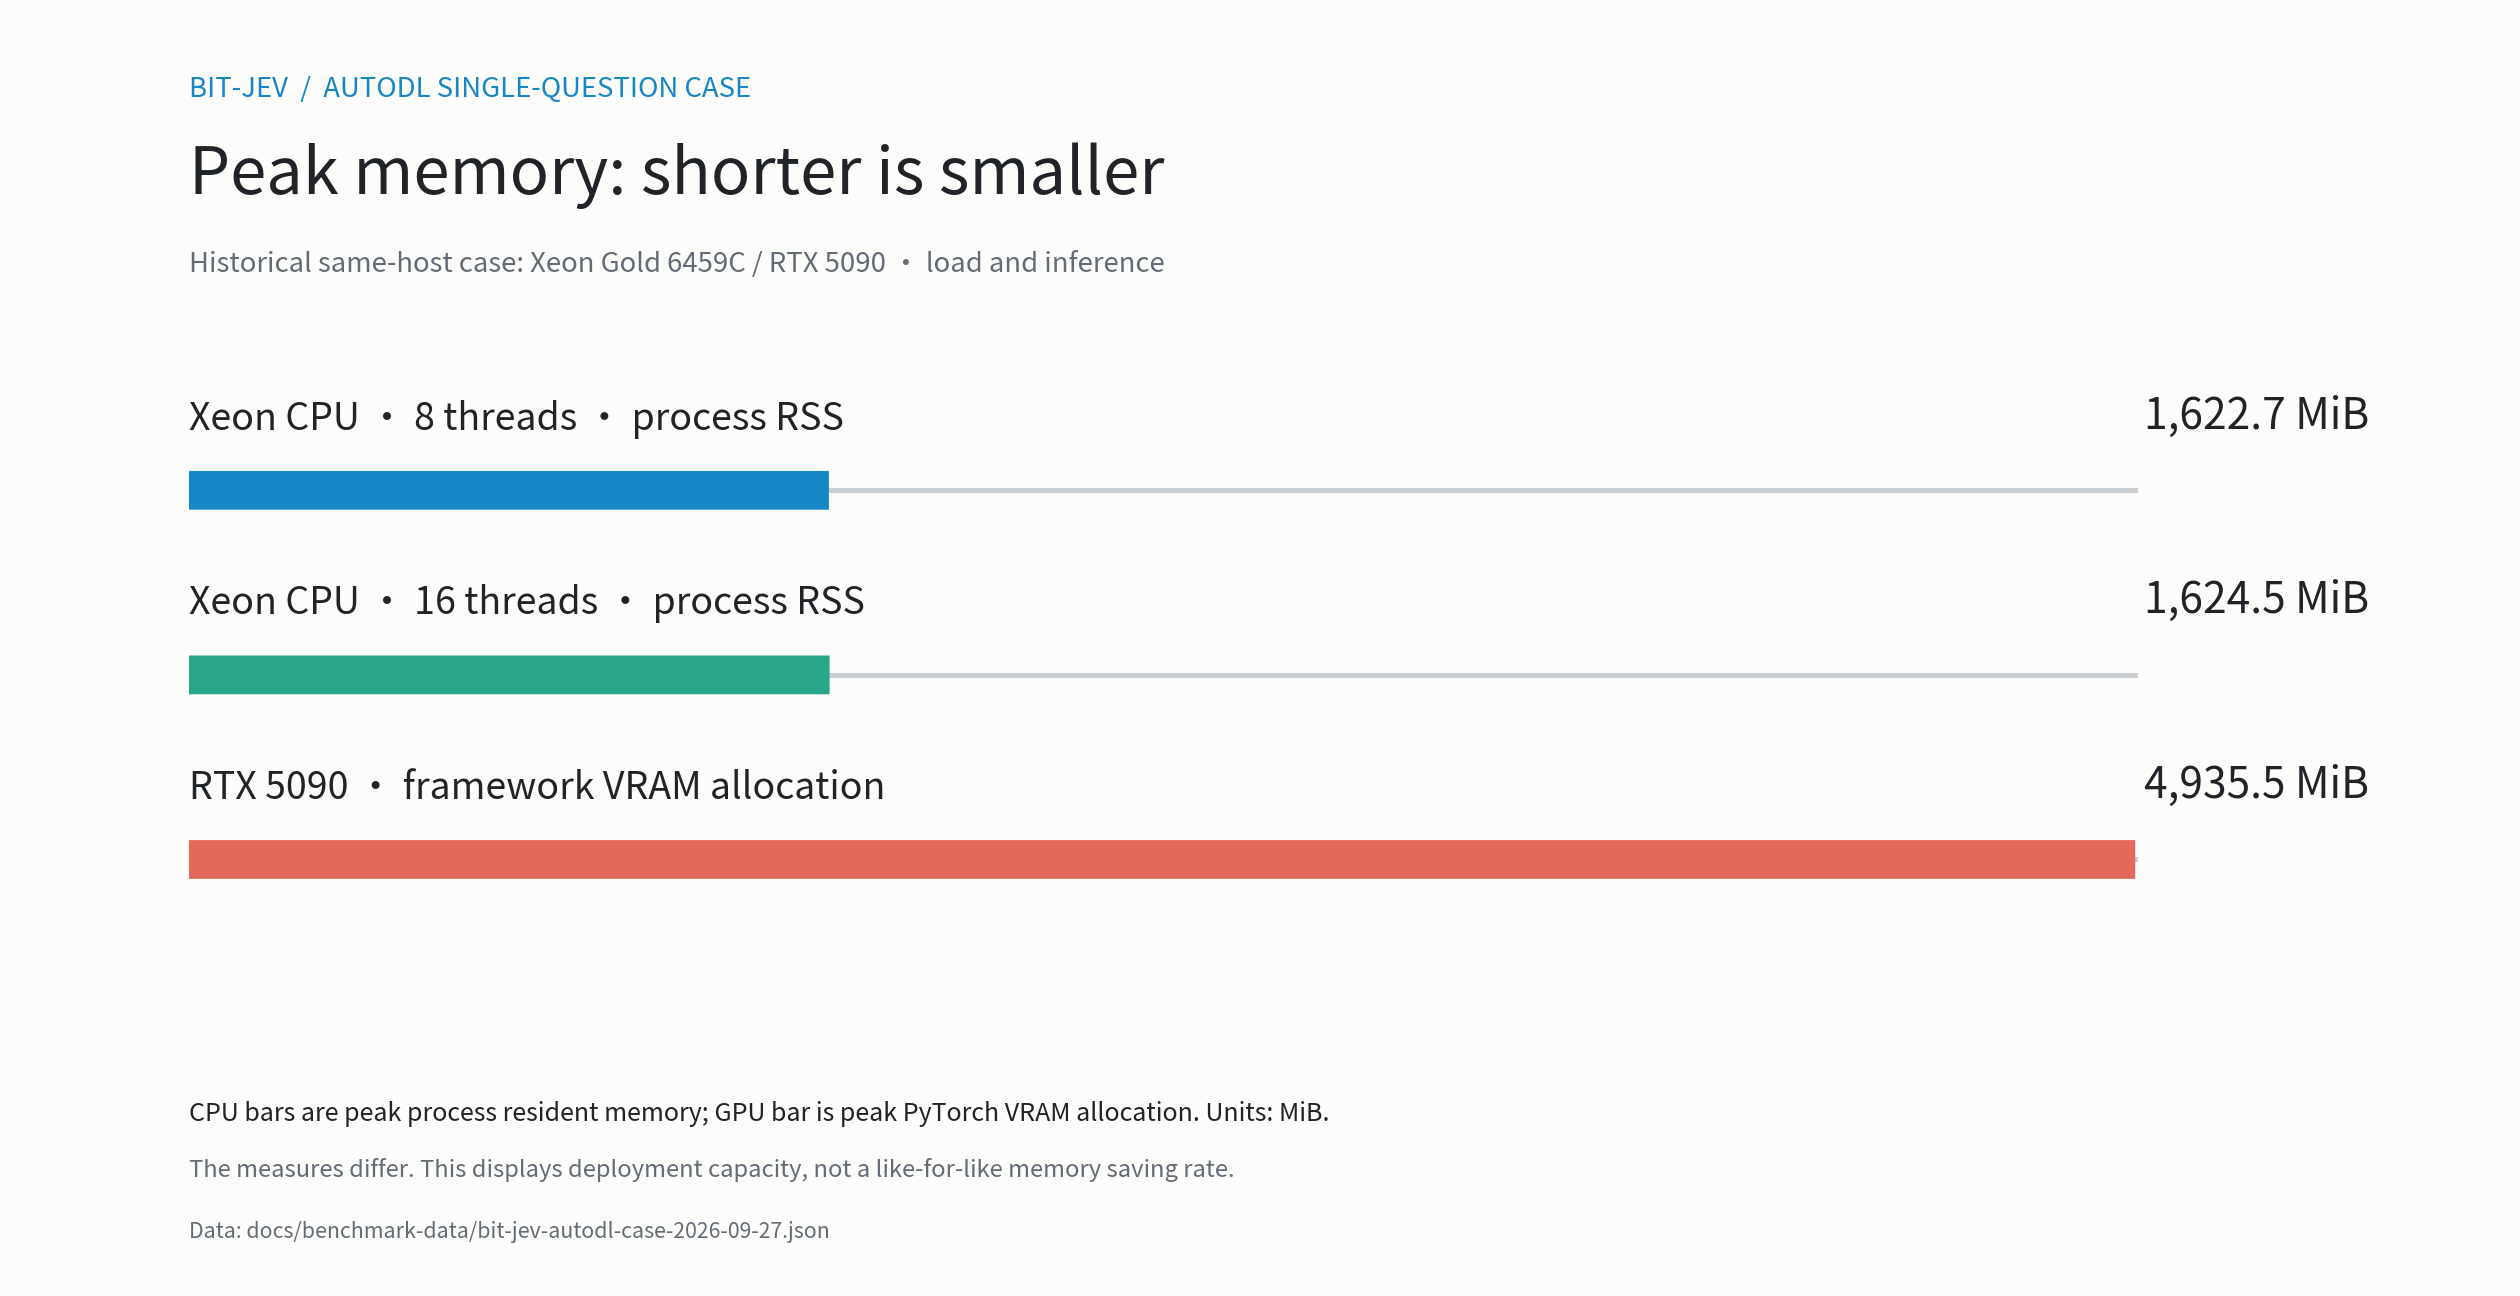Click the gray track of 8 threads bar
Viewport: 2520px width, 1296px height.
pos(1483,490)
